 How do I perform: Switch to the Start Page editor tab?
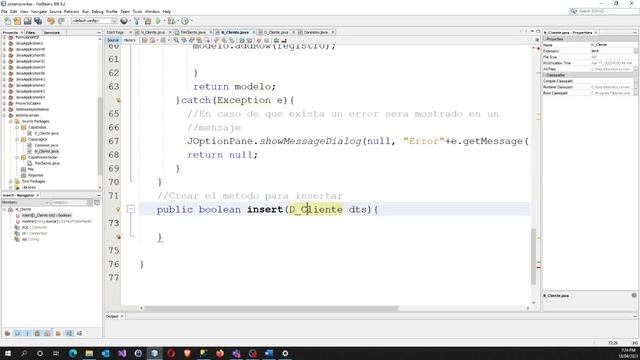[x=115, y=32]
